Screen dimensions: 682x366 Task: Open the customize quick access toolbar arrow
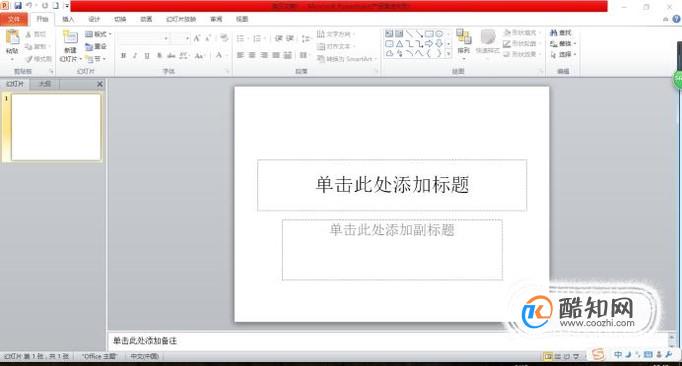tap(67, 6)
